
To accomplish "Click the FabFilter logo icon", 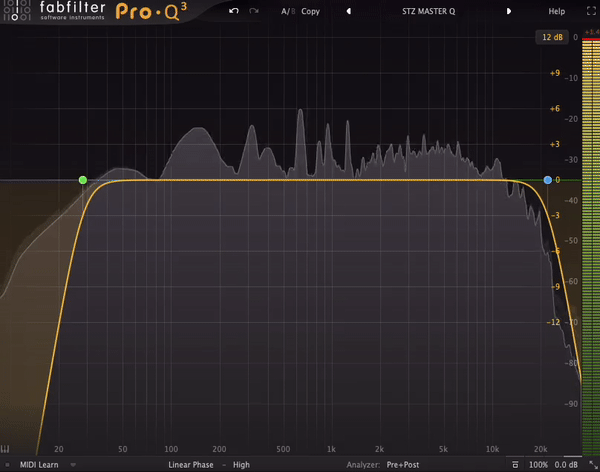I will (x=15, y=11).
